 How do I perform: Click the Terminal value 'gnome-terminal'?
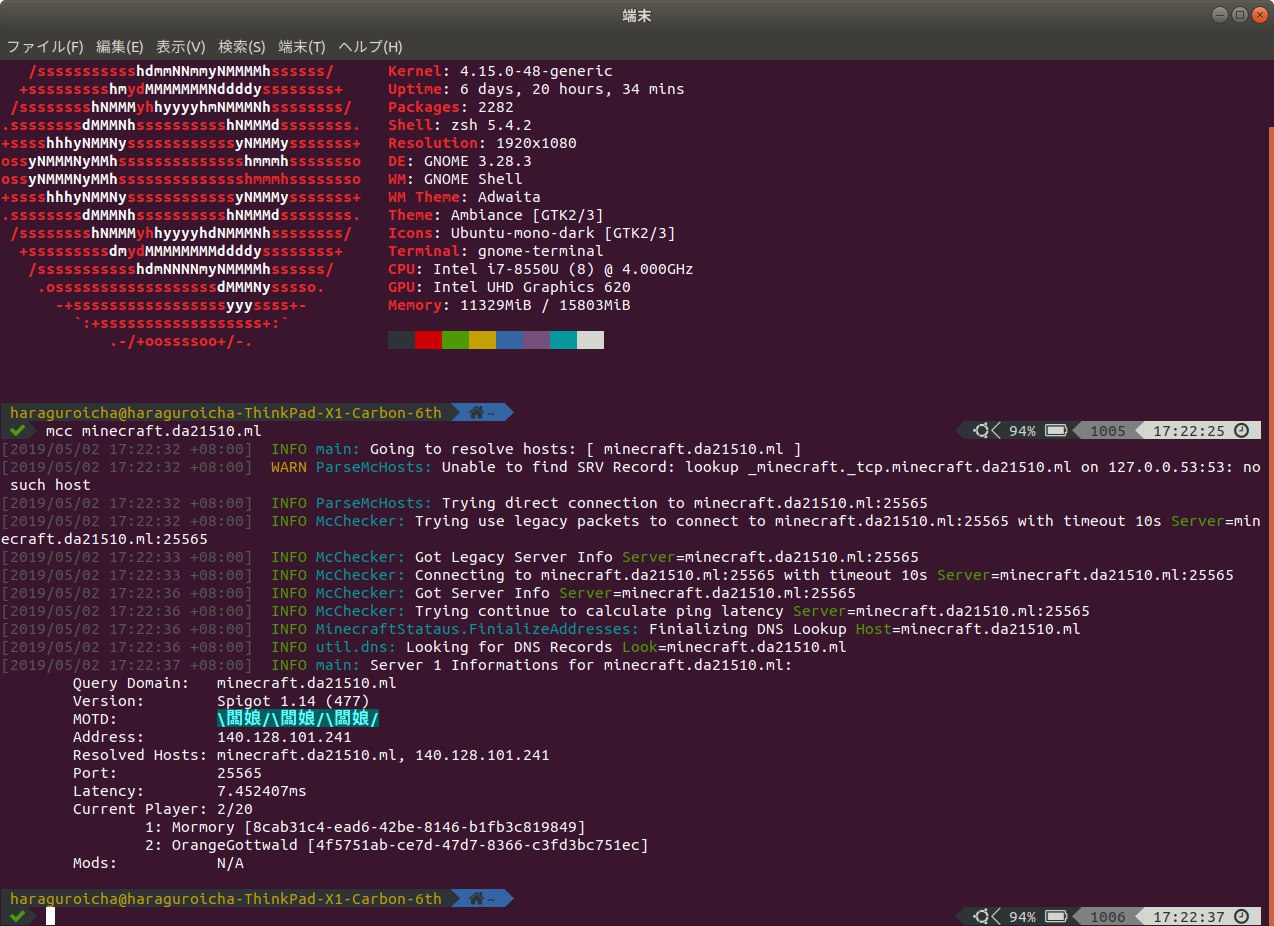coord(540,251)
